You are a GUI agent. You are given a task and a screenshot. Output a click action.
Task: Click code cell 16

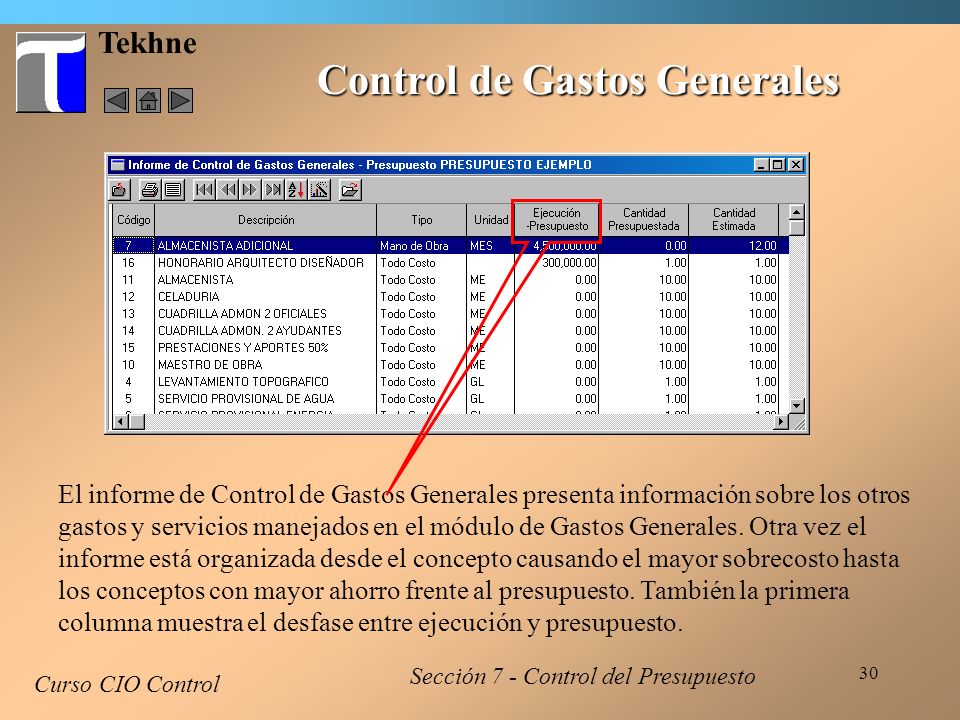coord(133,263)
